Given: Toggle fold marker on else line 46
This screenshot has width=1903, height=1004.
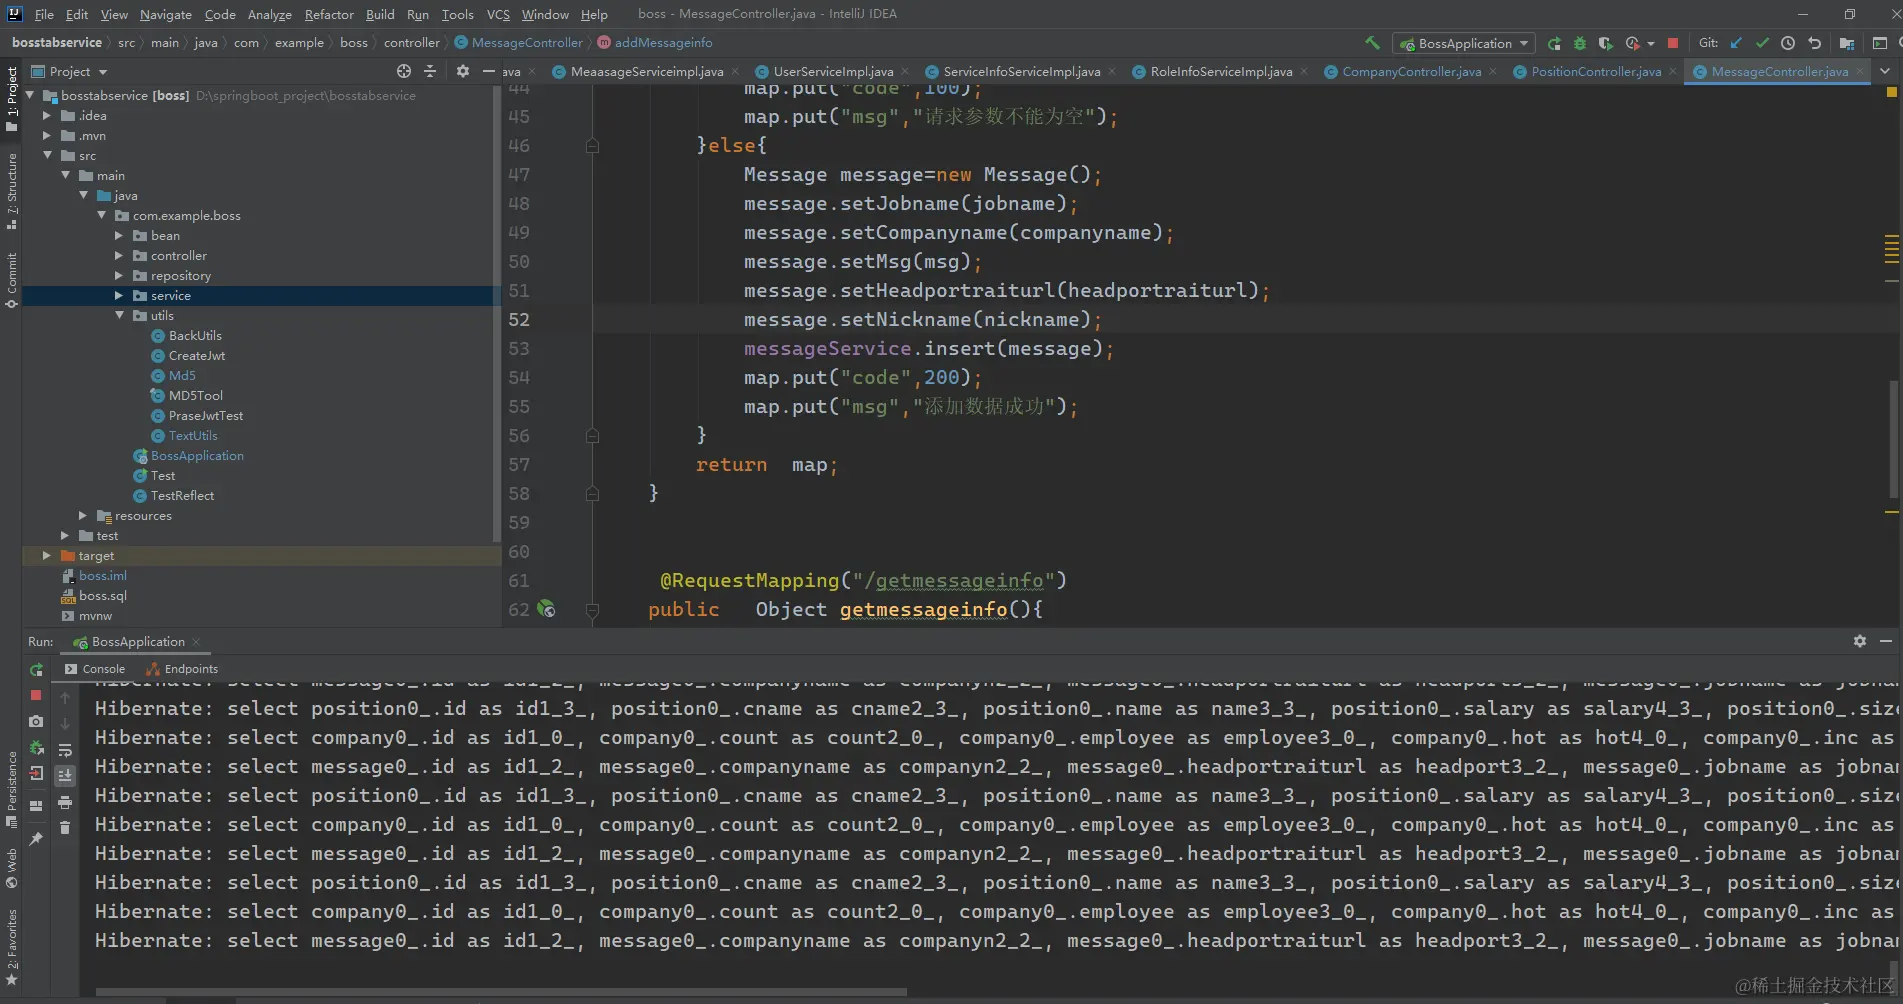Looking at the screenshot, I should [x=592, y=146].
